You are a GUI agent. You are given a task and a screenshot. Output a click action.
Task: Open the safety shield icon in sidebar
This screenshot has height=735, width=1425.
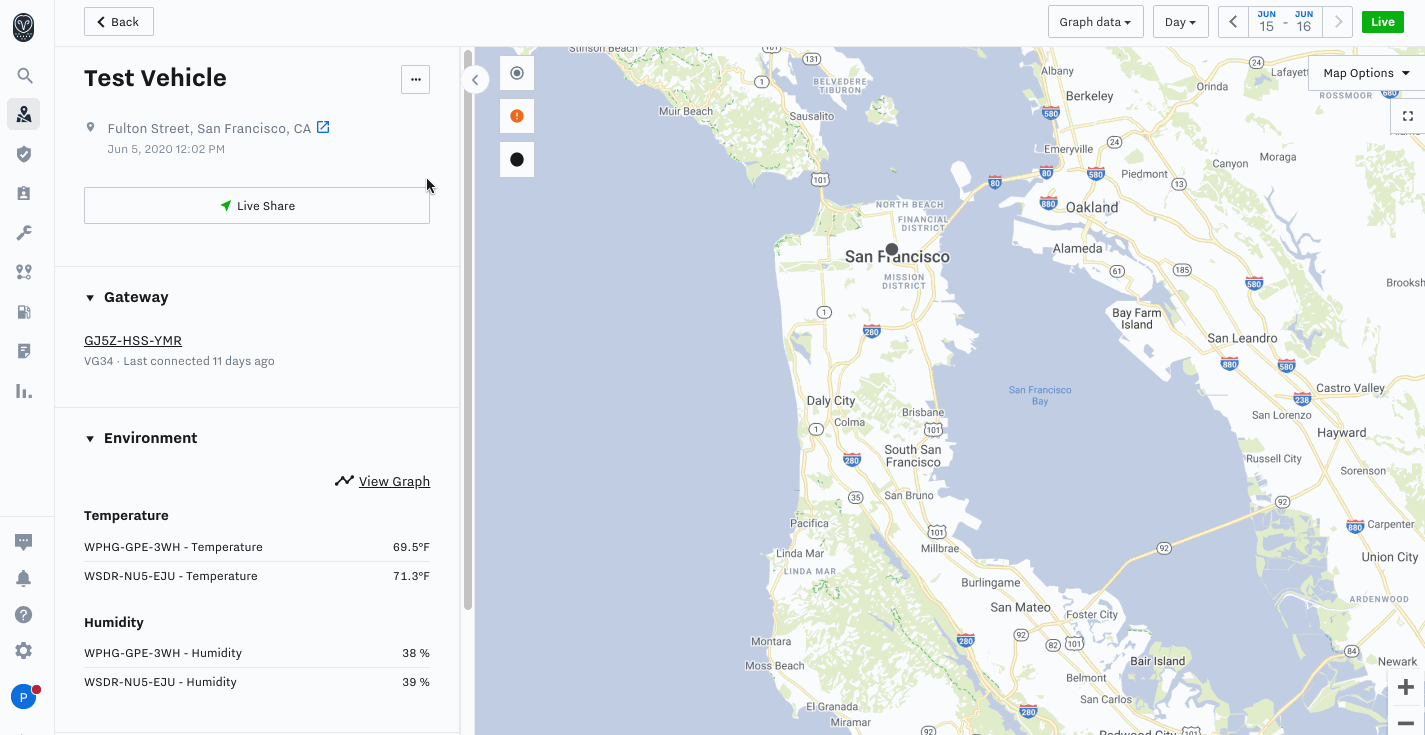[x=24, y=154]
